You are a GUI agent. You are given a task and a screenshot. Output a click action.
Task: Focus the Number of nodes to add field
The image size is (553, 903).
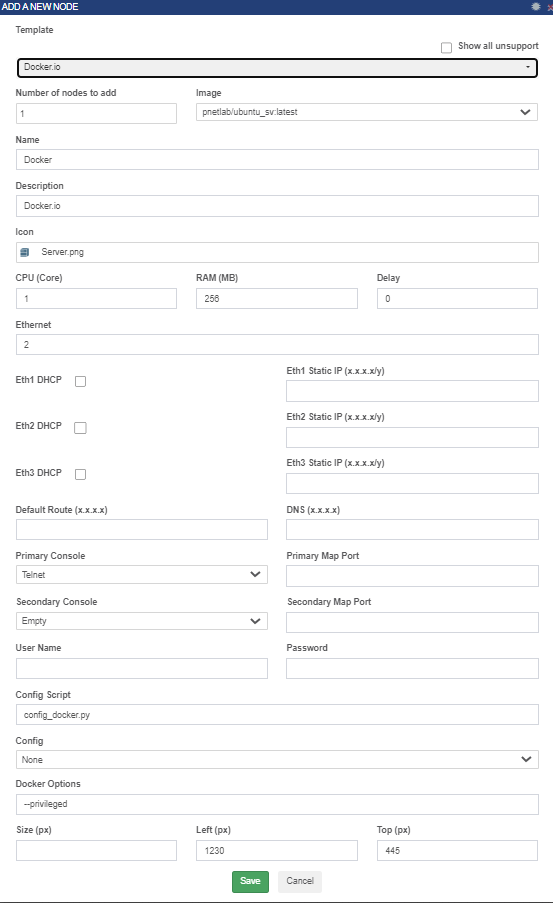click(x=96, y=113)
